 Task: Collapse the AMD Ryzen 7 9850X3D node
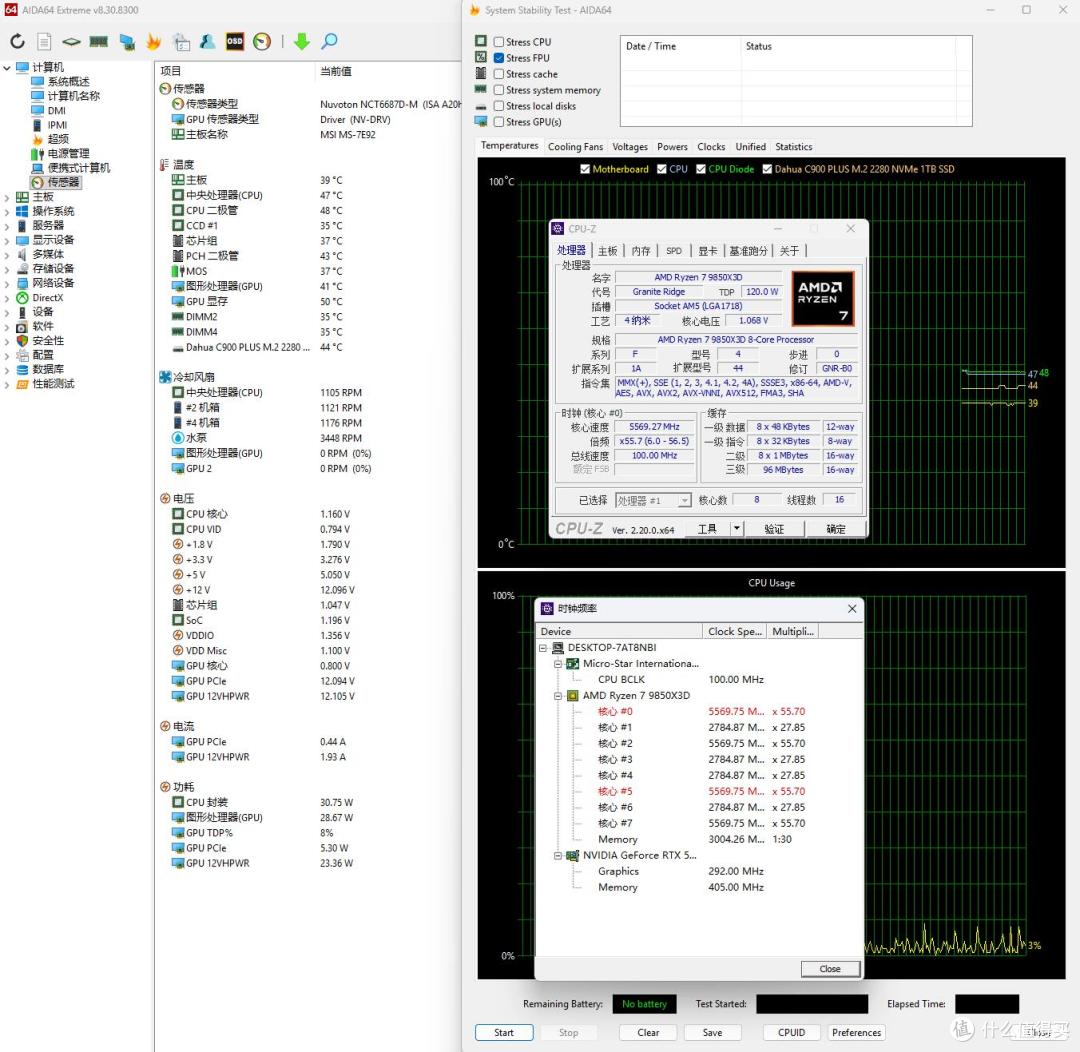(558, 696)
